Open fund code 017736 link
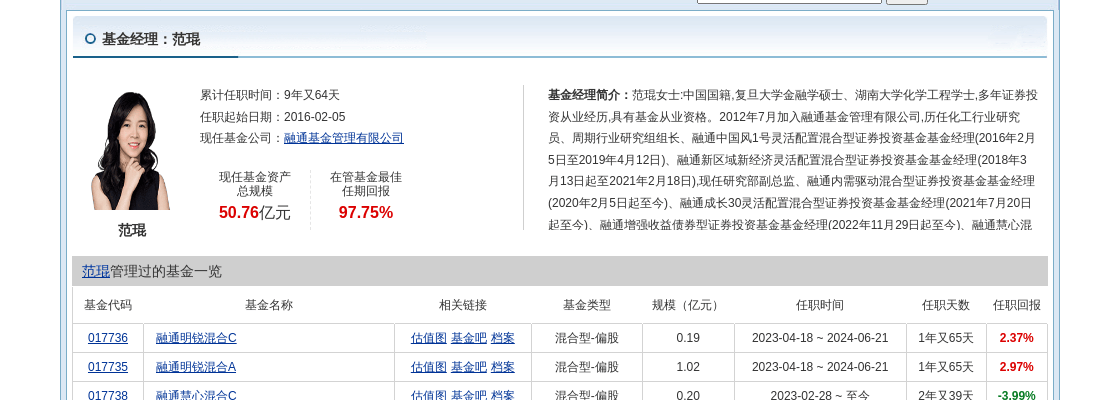The image size is (1120, 400). tap(108, 338)
